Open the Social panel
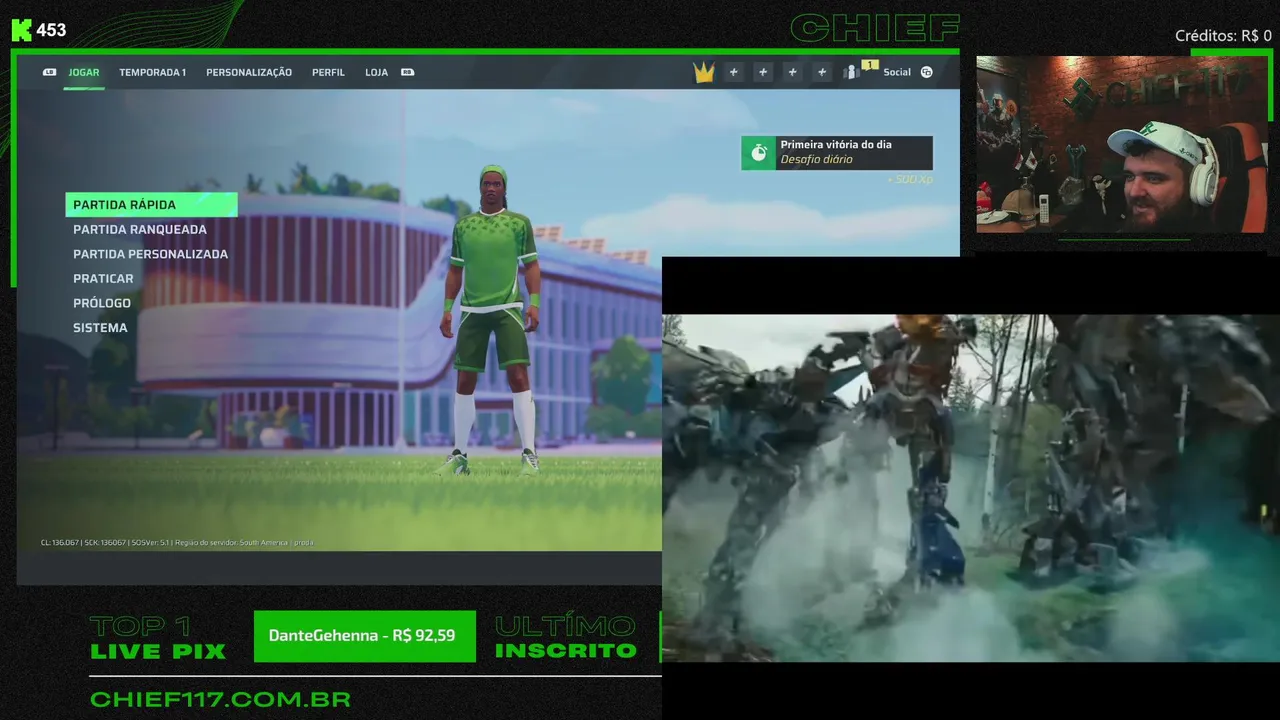Screen dimensions: 1280x720 (897, 72)
